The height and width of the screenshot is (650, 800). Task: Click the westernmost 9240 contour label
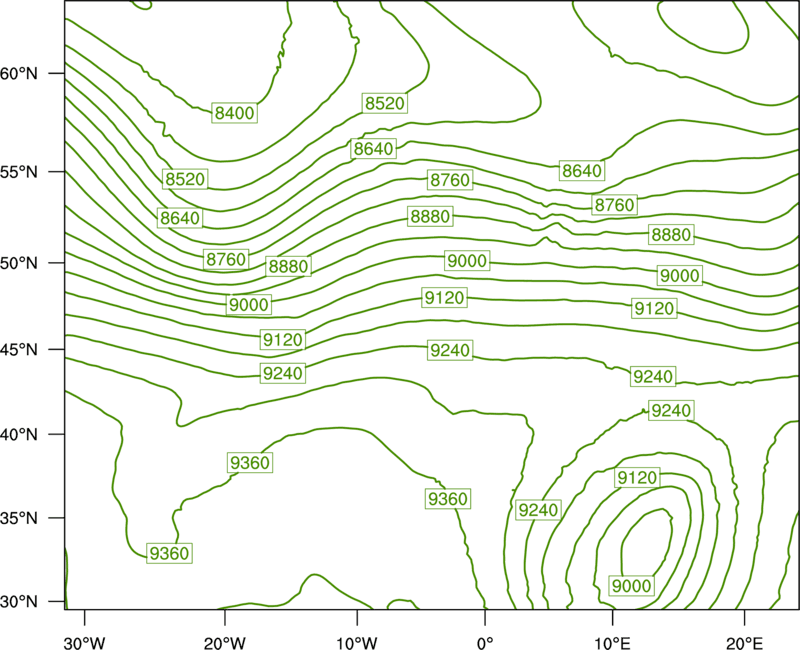point(283,373)
